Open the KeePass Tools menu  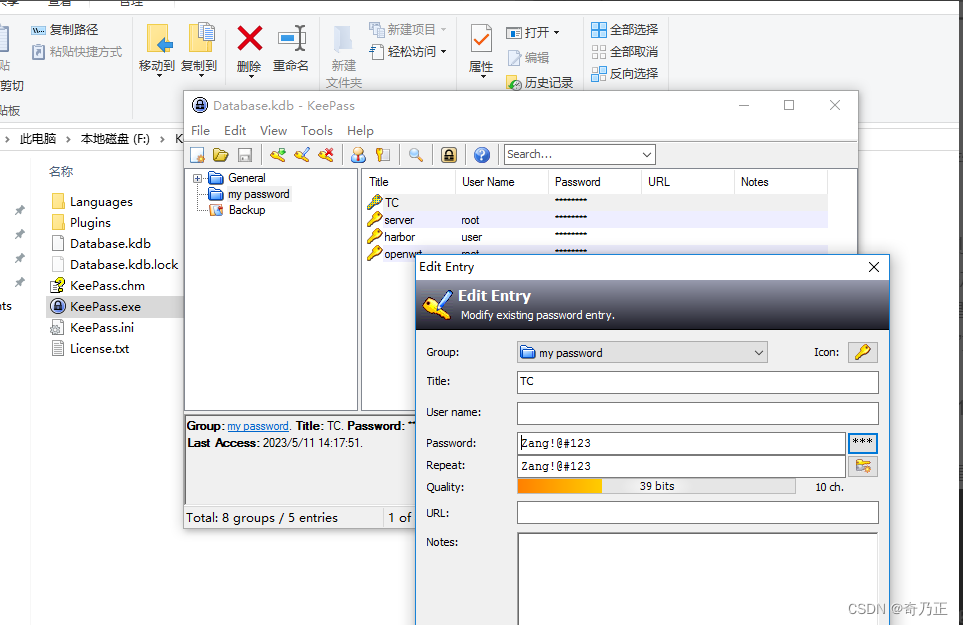(317, 131)
